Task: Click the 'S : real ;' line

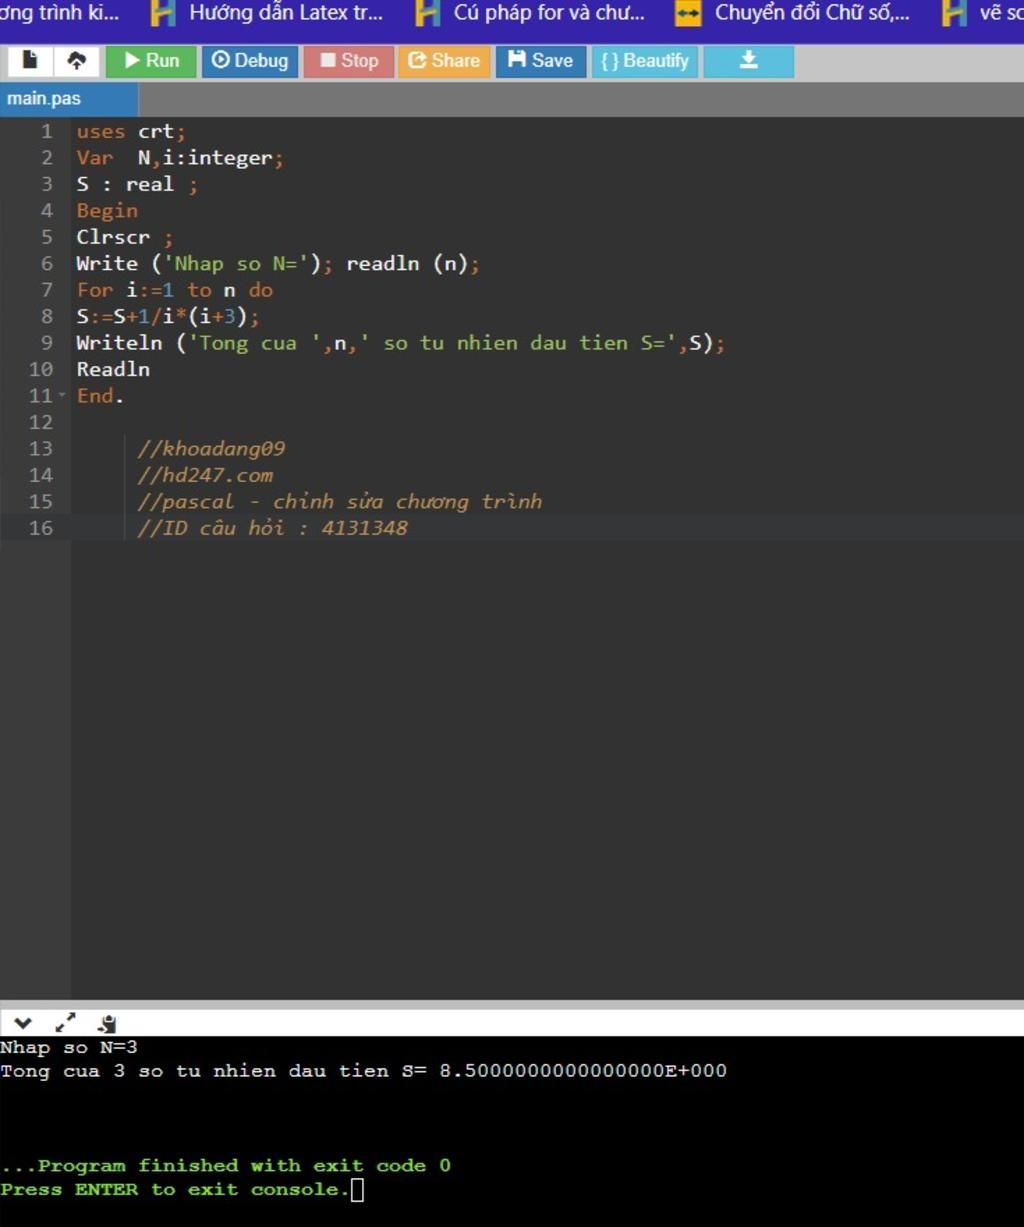Action: [x=137, y=184]
